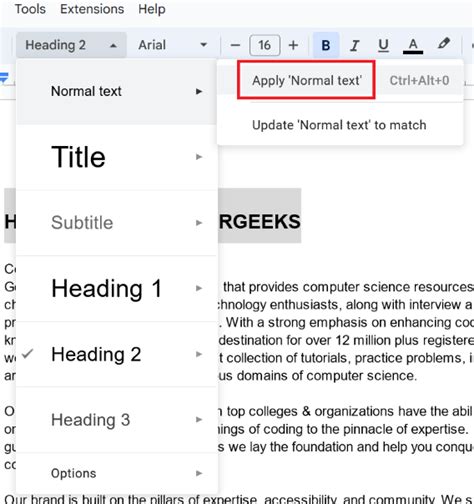The width and height of the screenshot is (474, 504).
Task: Select the Title style entry
Action: (x=117, y=157)
